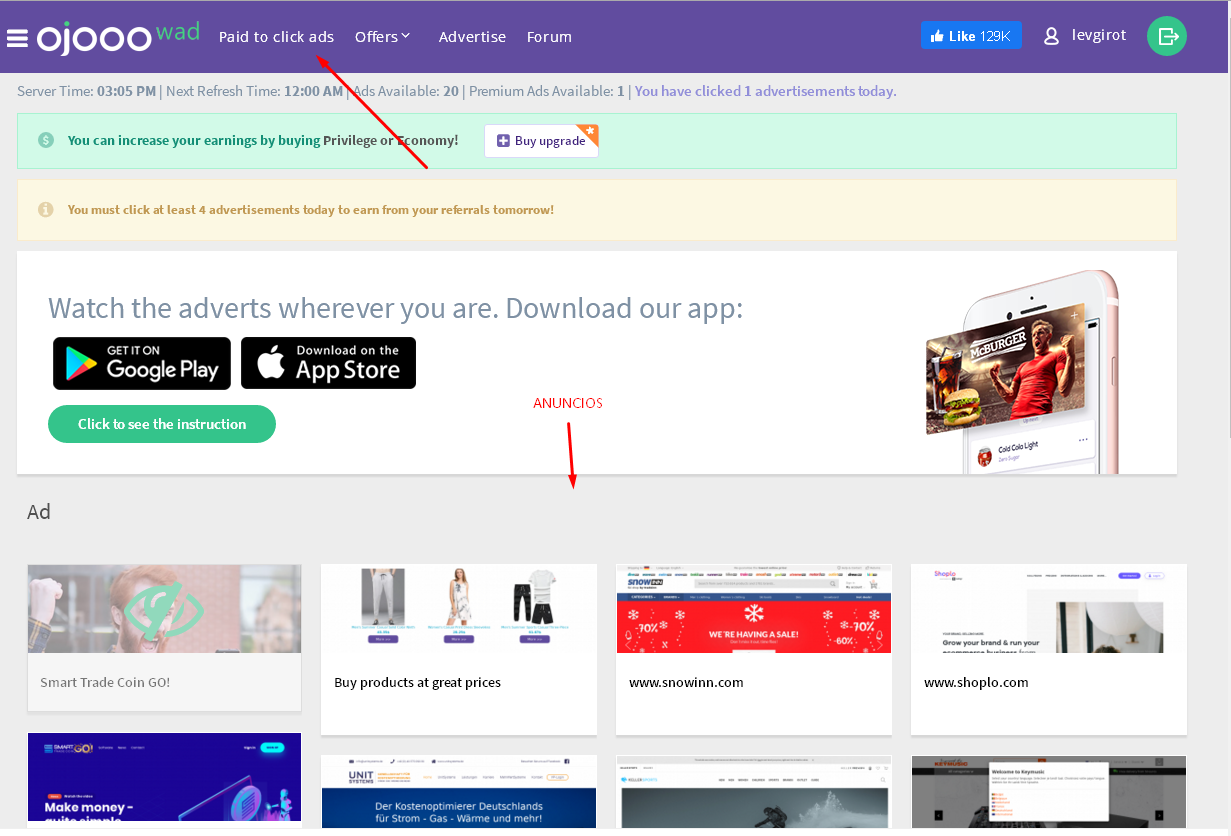Click the viewed-ad eye icon on Smart Trade Coin
This screenshot has width=1231, height=836.
coord(164,609)
